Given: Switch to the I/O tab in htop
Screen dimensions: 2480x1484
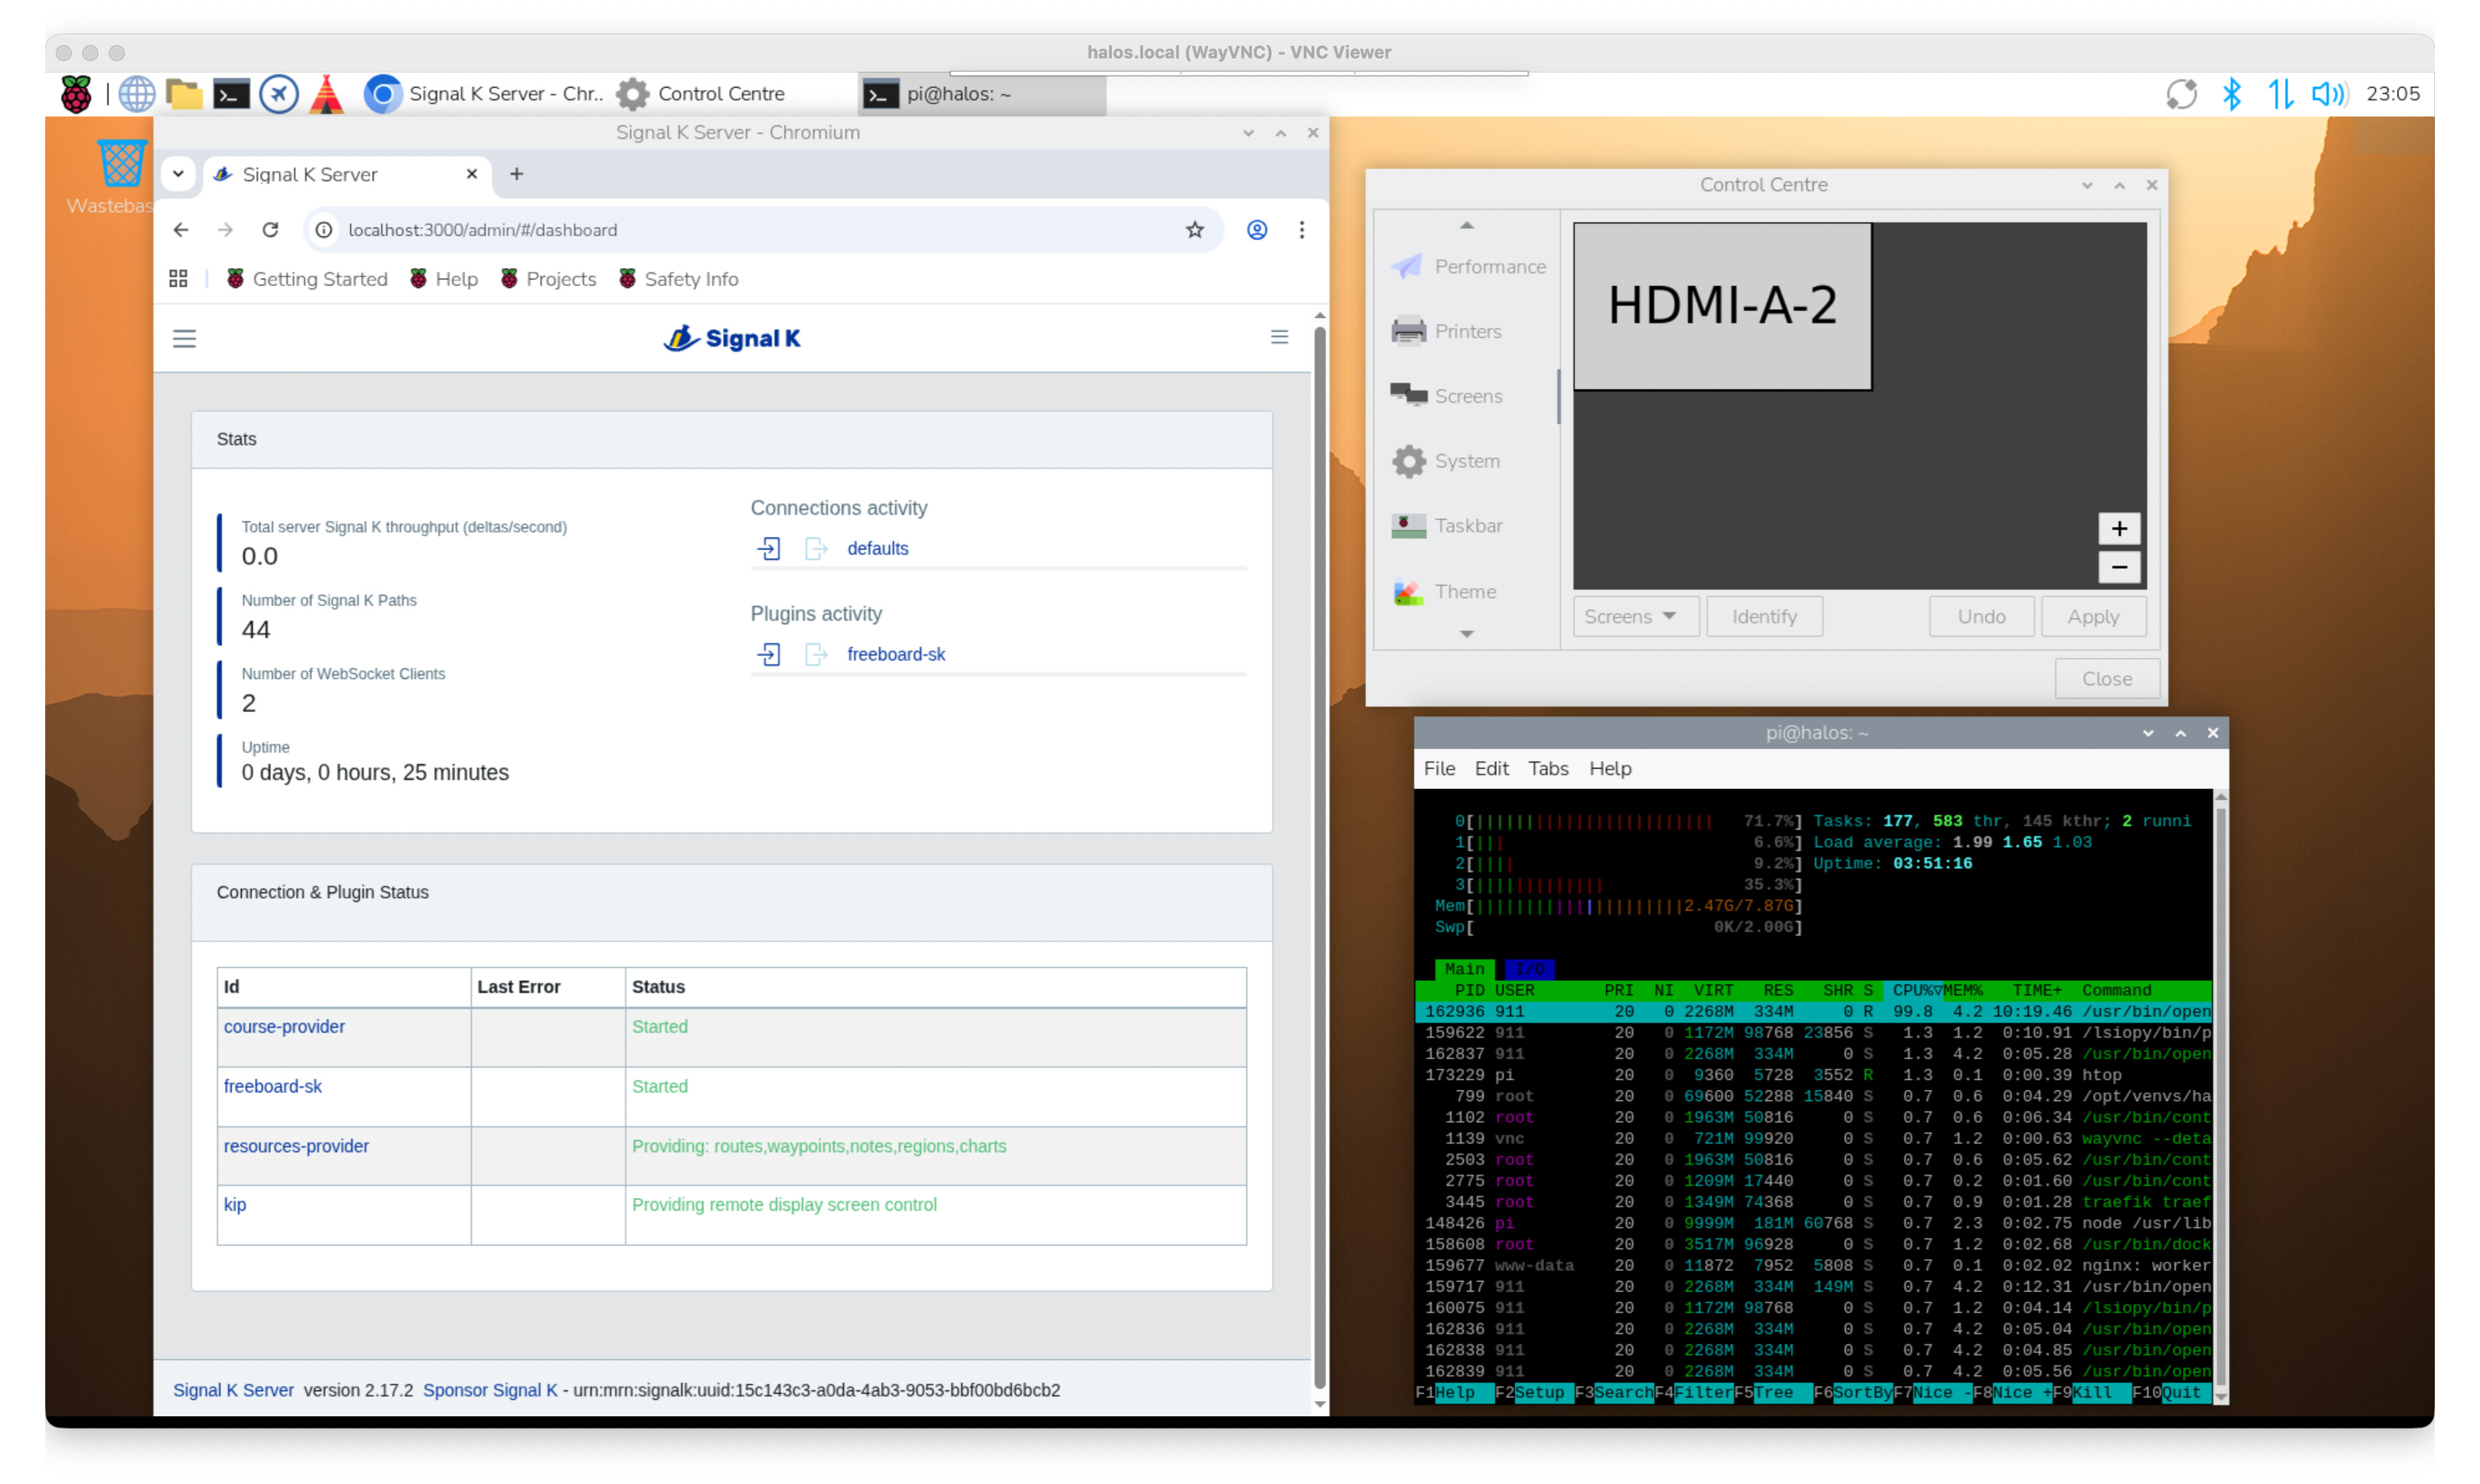Looking at the screenshot, I should coord(1529,968).
